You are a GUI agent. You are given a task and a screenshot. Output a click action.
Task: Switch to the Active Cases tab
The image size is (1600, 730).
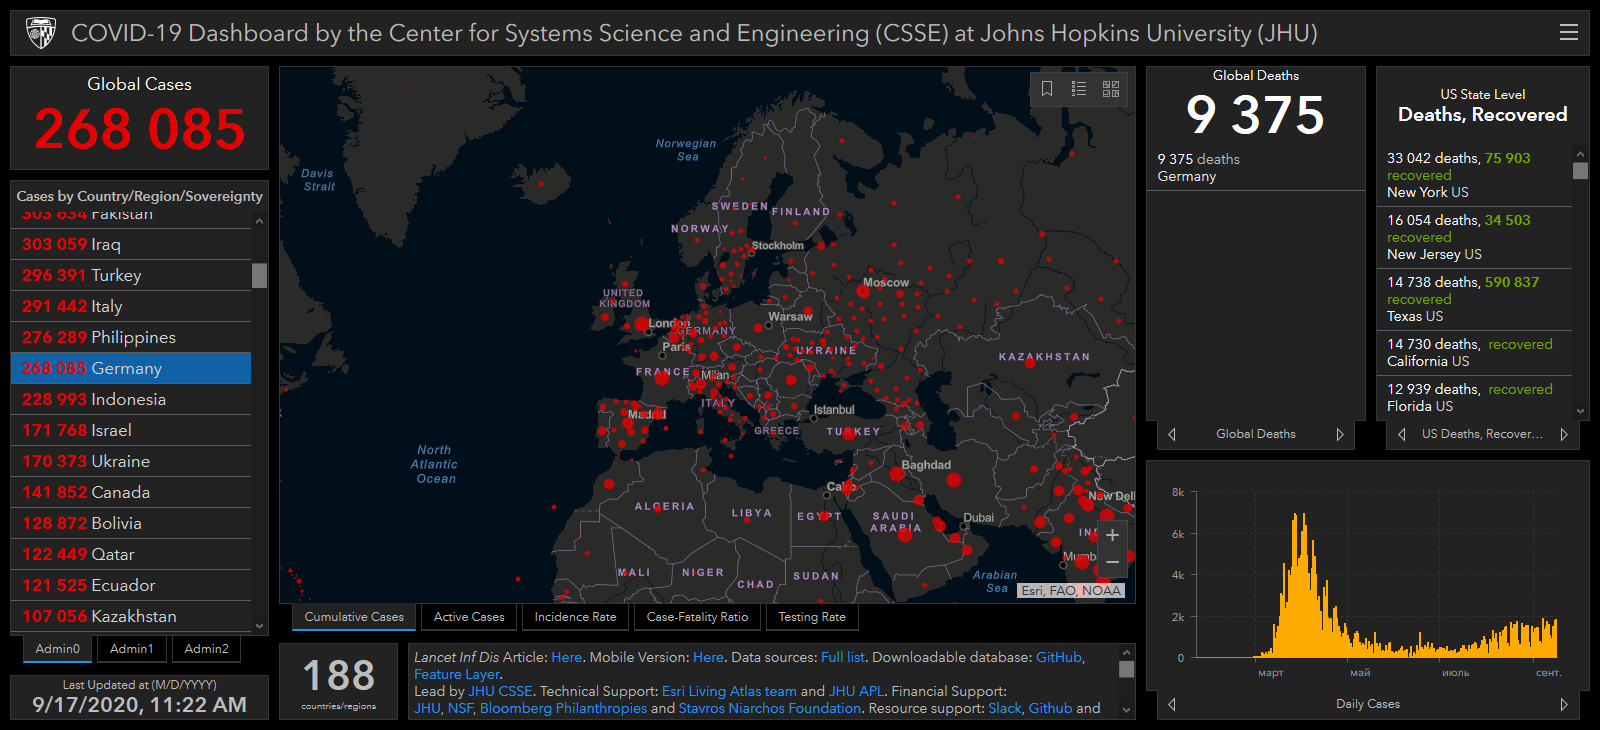tap(469, 617)
